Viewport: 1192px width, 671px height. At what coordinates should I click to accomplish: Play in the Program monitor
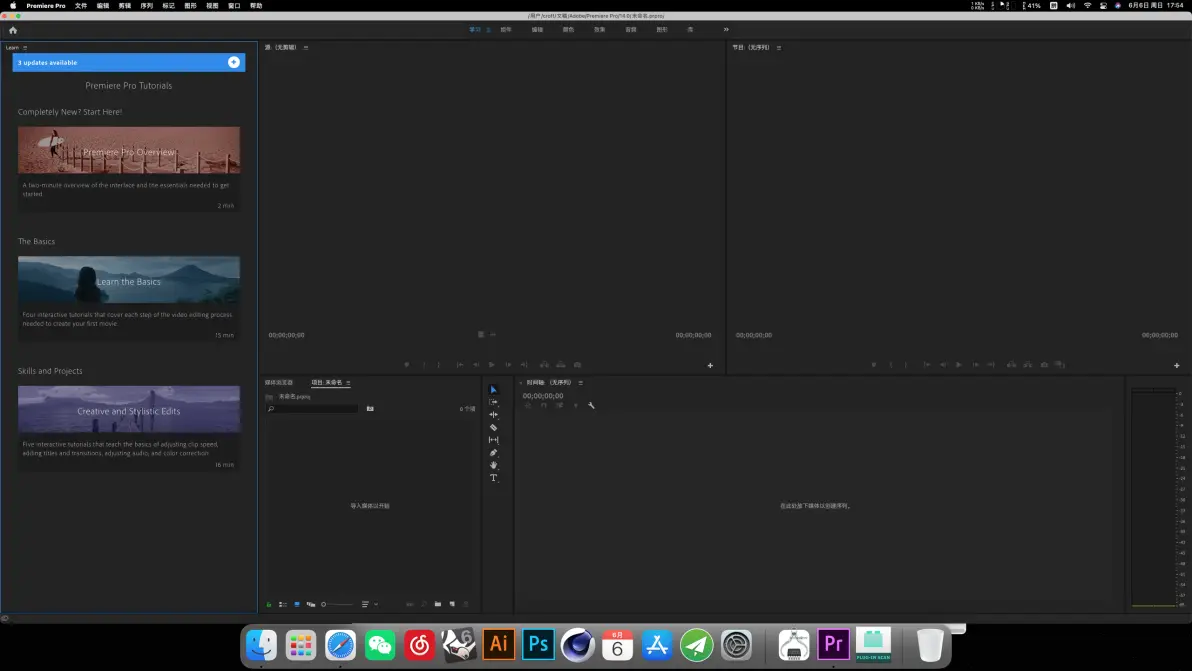coord(959,366)
